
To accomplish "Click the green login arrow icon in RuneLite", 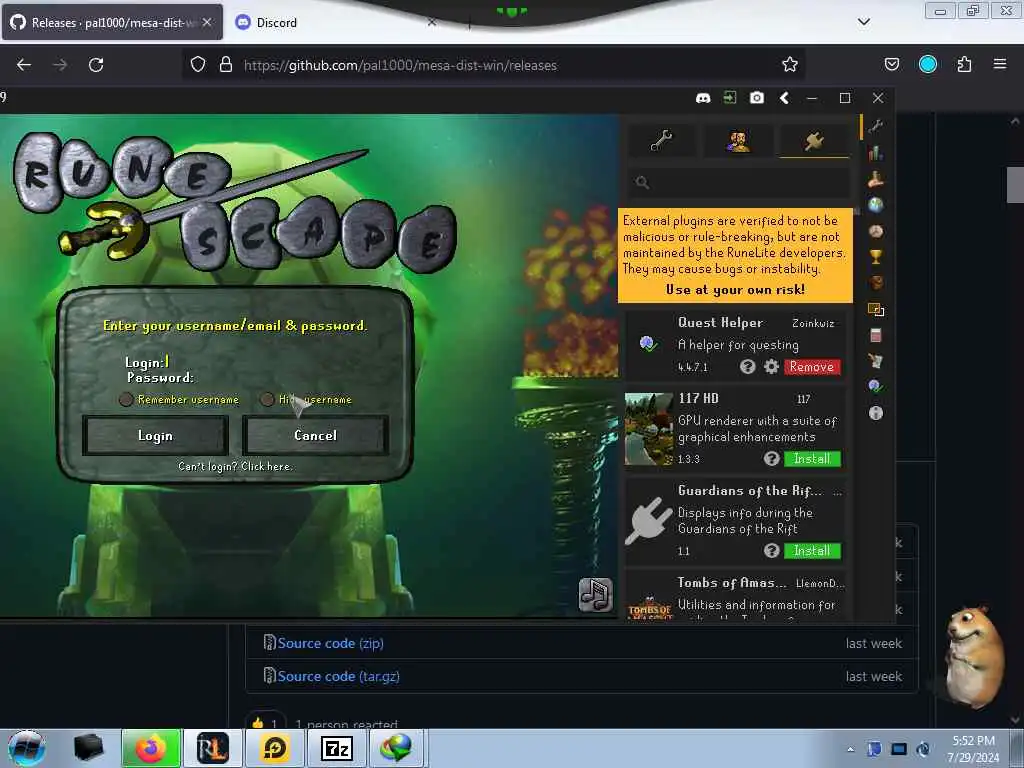I will pyautogui.click(x=729, y=97).
